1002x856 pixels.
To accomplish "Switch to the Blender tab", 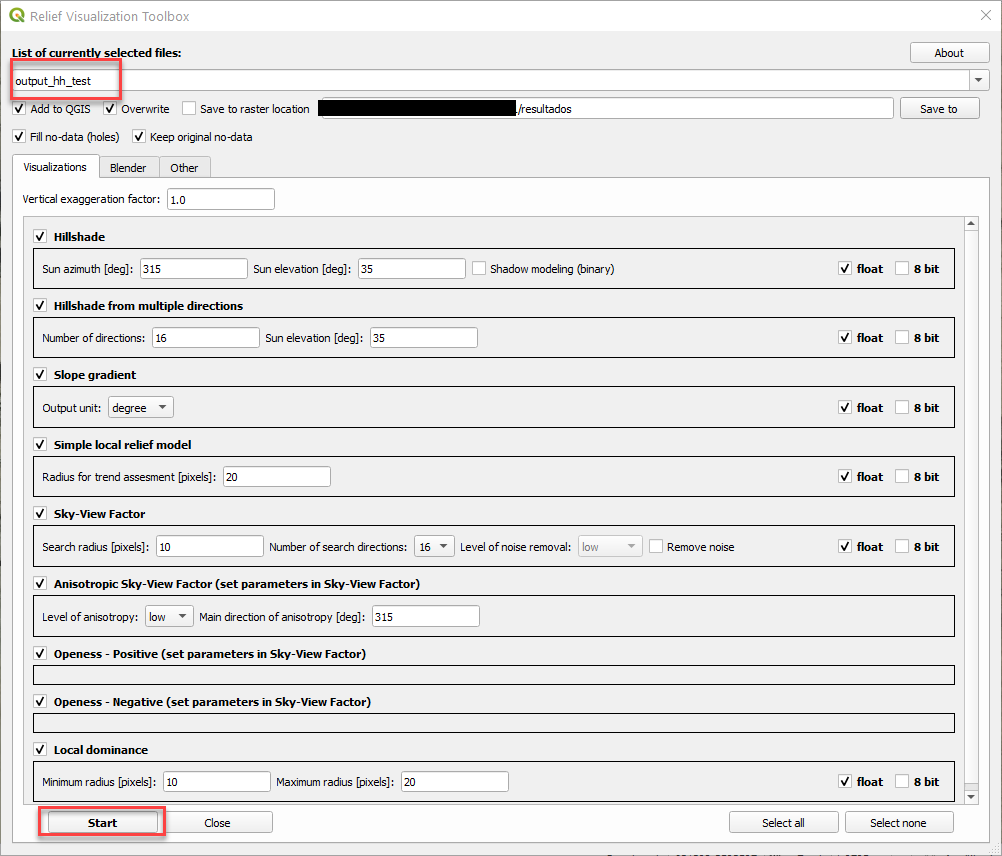I will click(x=128, y=167).
